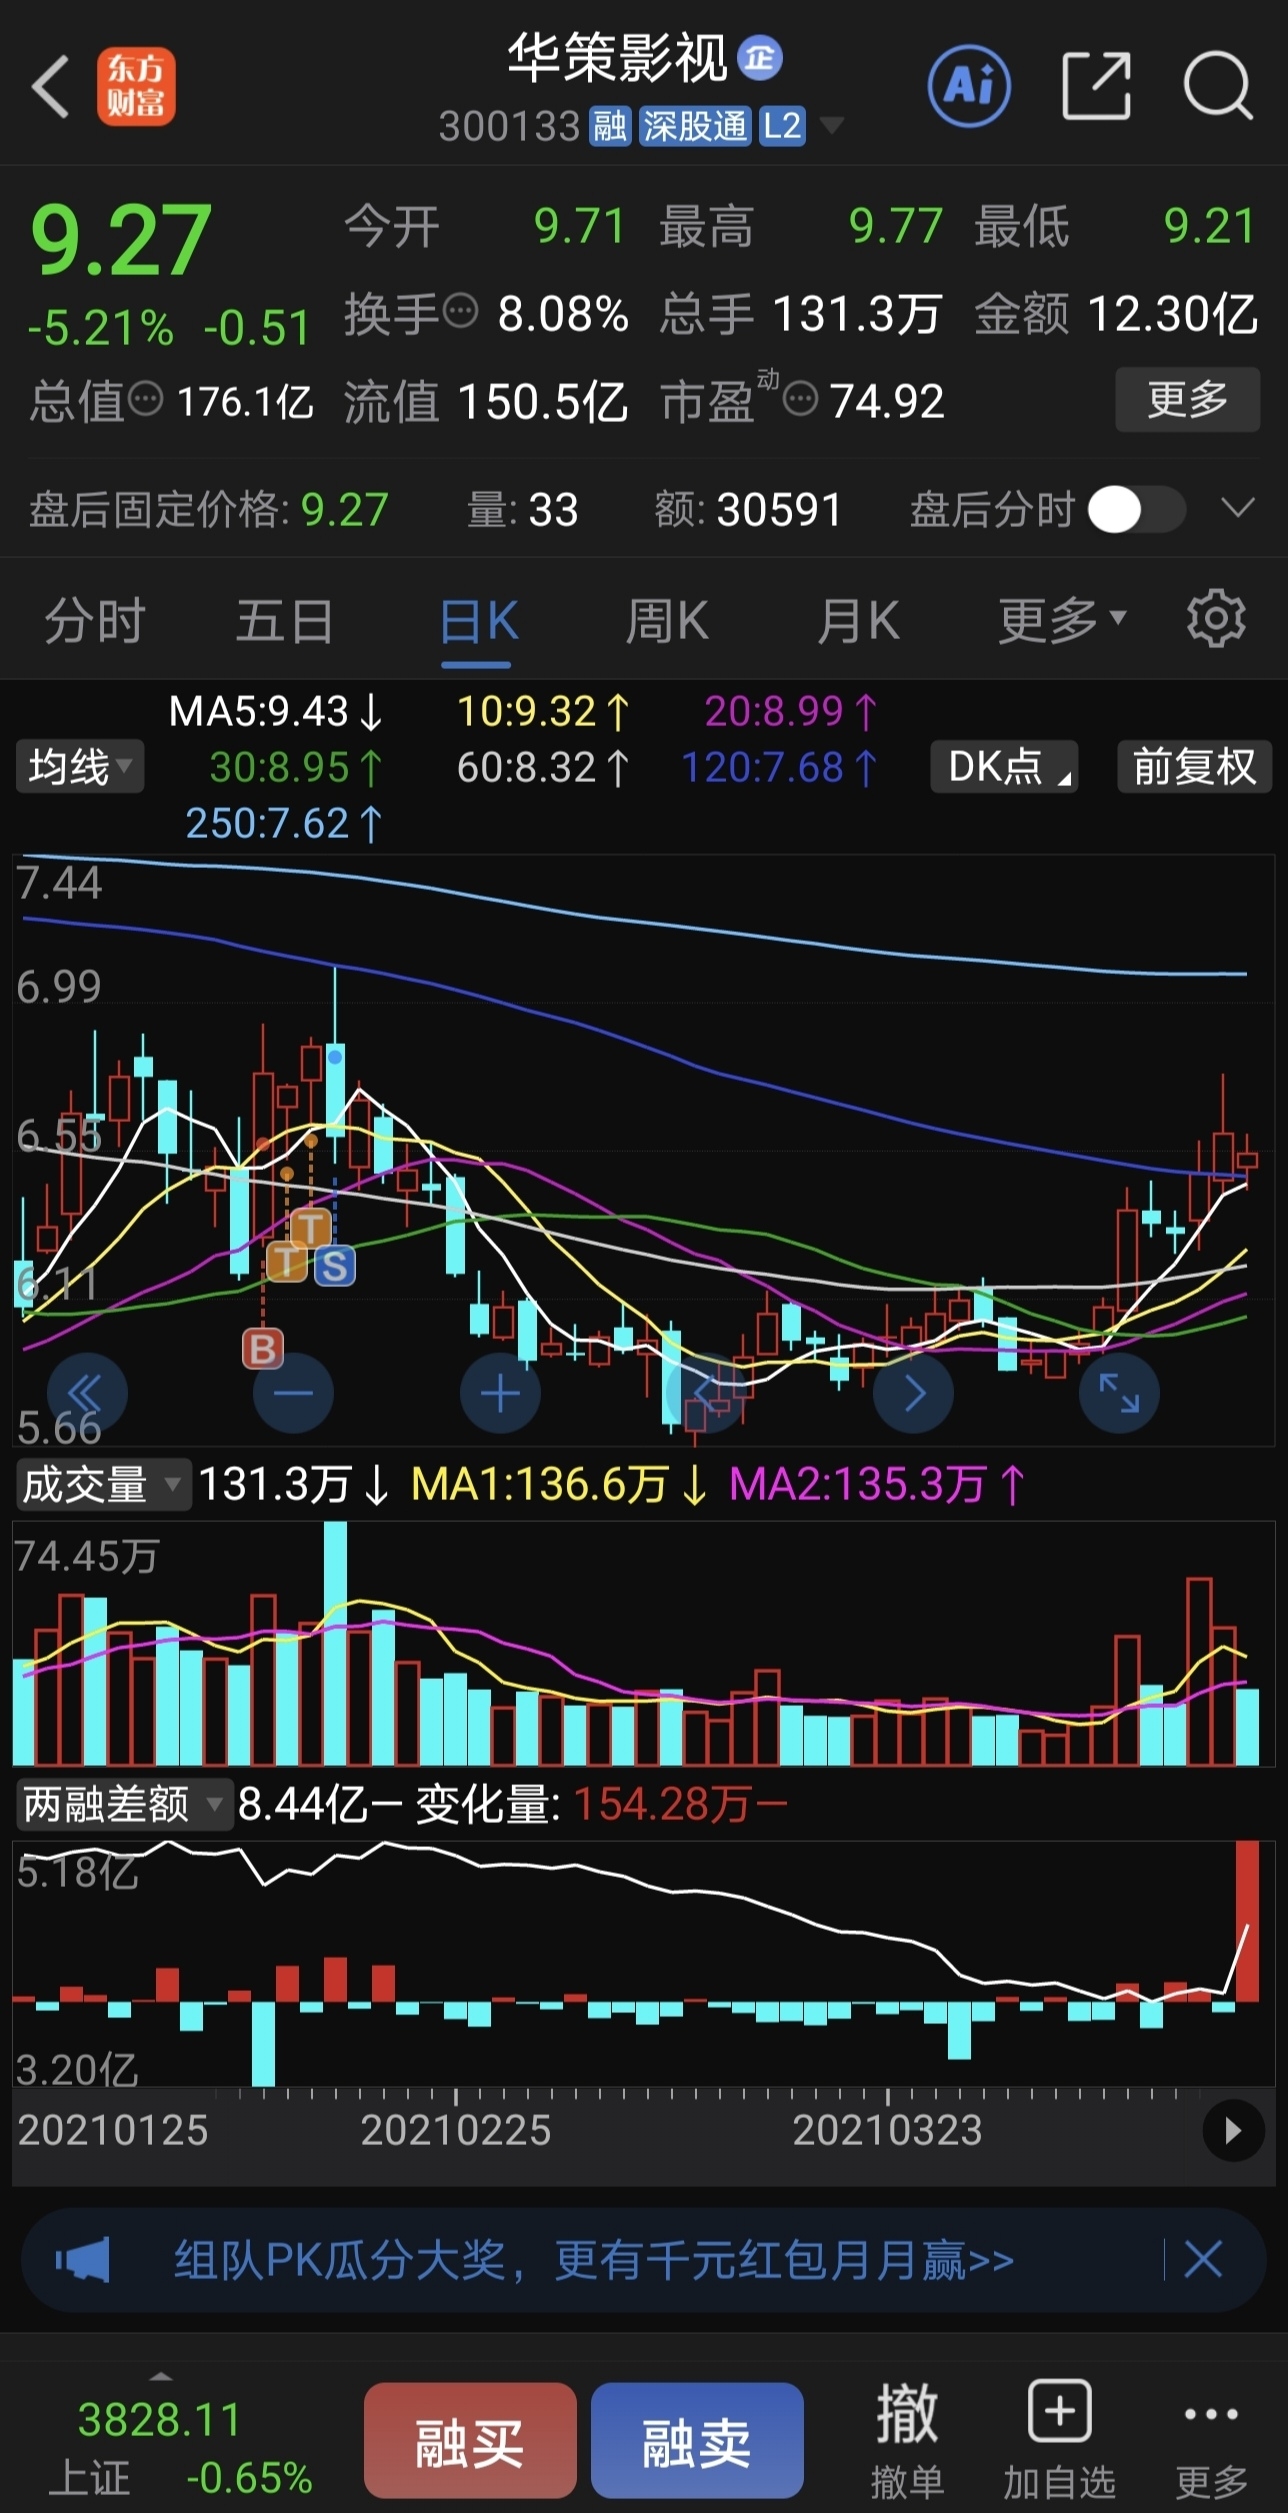Viewport: 1288px width, 2513px height.
Task: Tap the 华策影视 stock title
Action: [x=617, y=58]
